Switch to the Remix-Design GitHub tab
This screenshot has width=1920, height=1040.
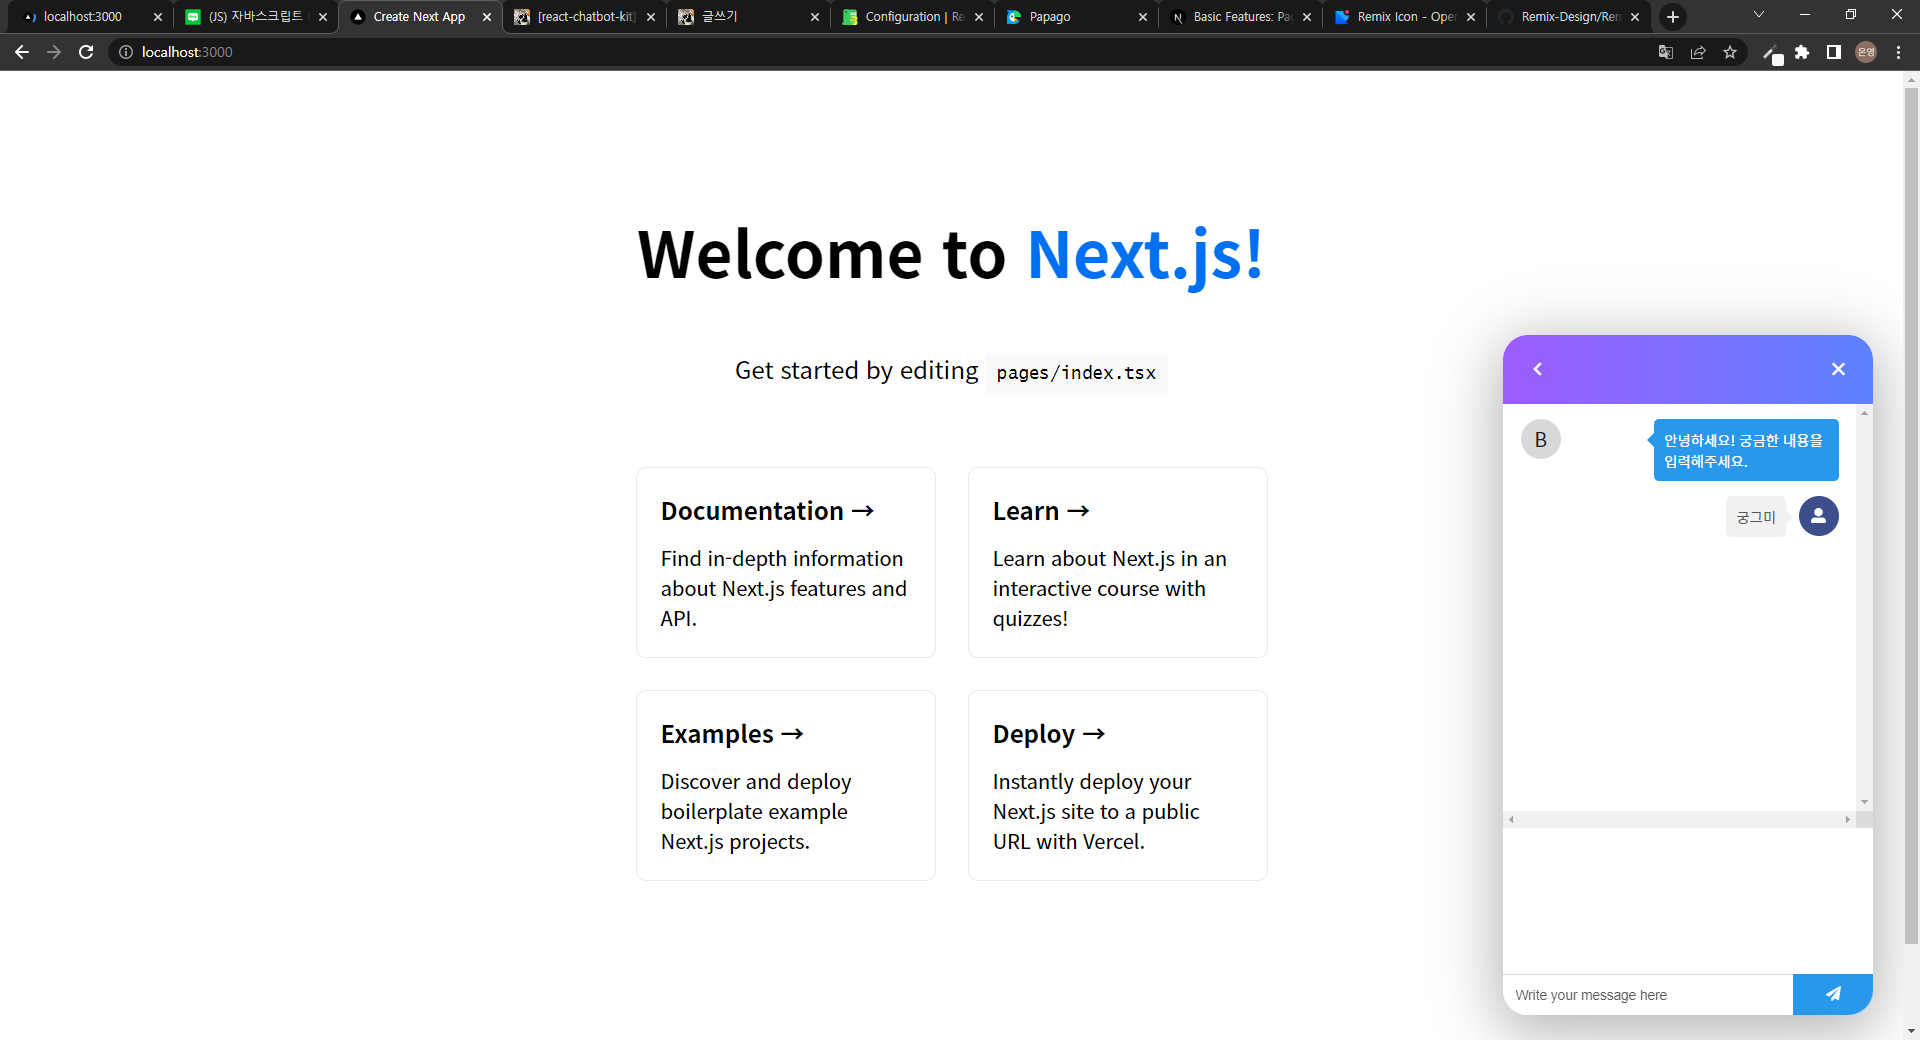(1570, 17)
